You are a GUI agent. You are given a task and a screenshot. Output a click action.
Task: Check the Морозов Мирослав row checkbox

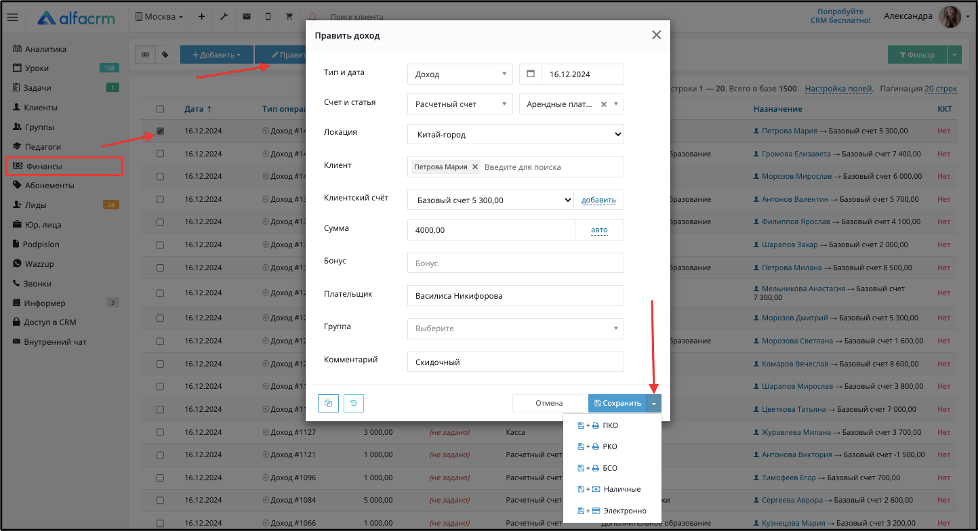[160, 177]
